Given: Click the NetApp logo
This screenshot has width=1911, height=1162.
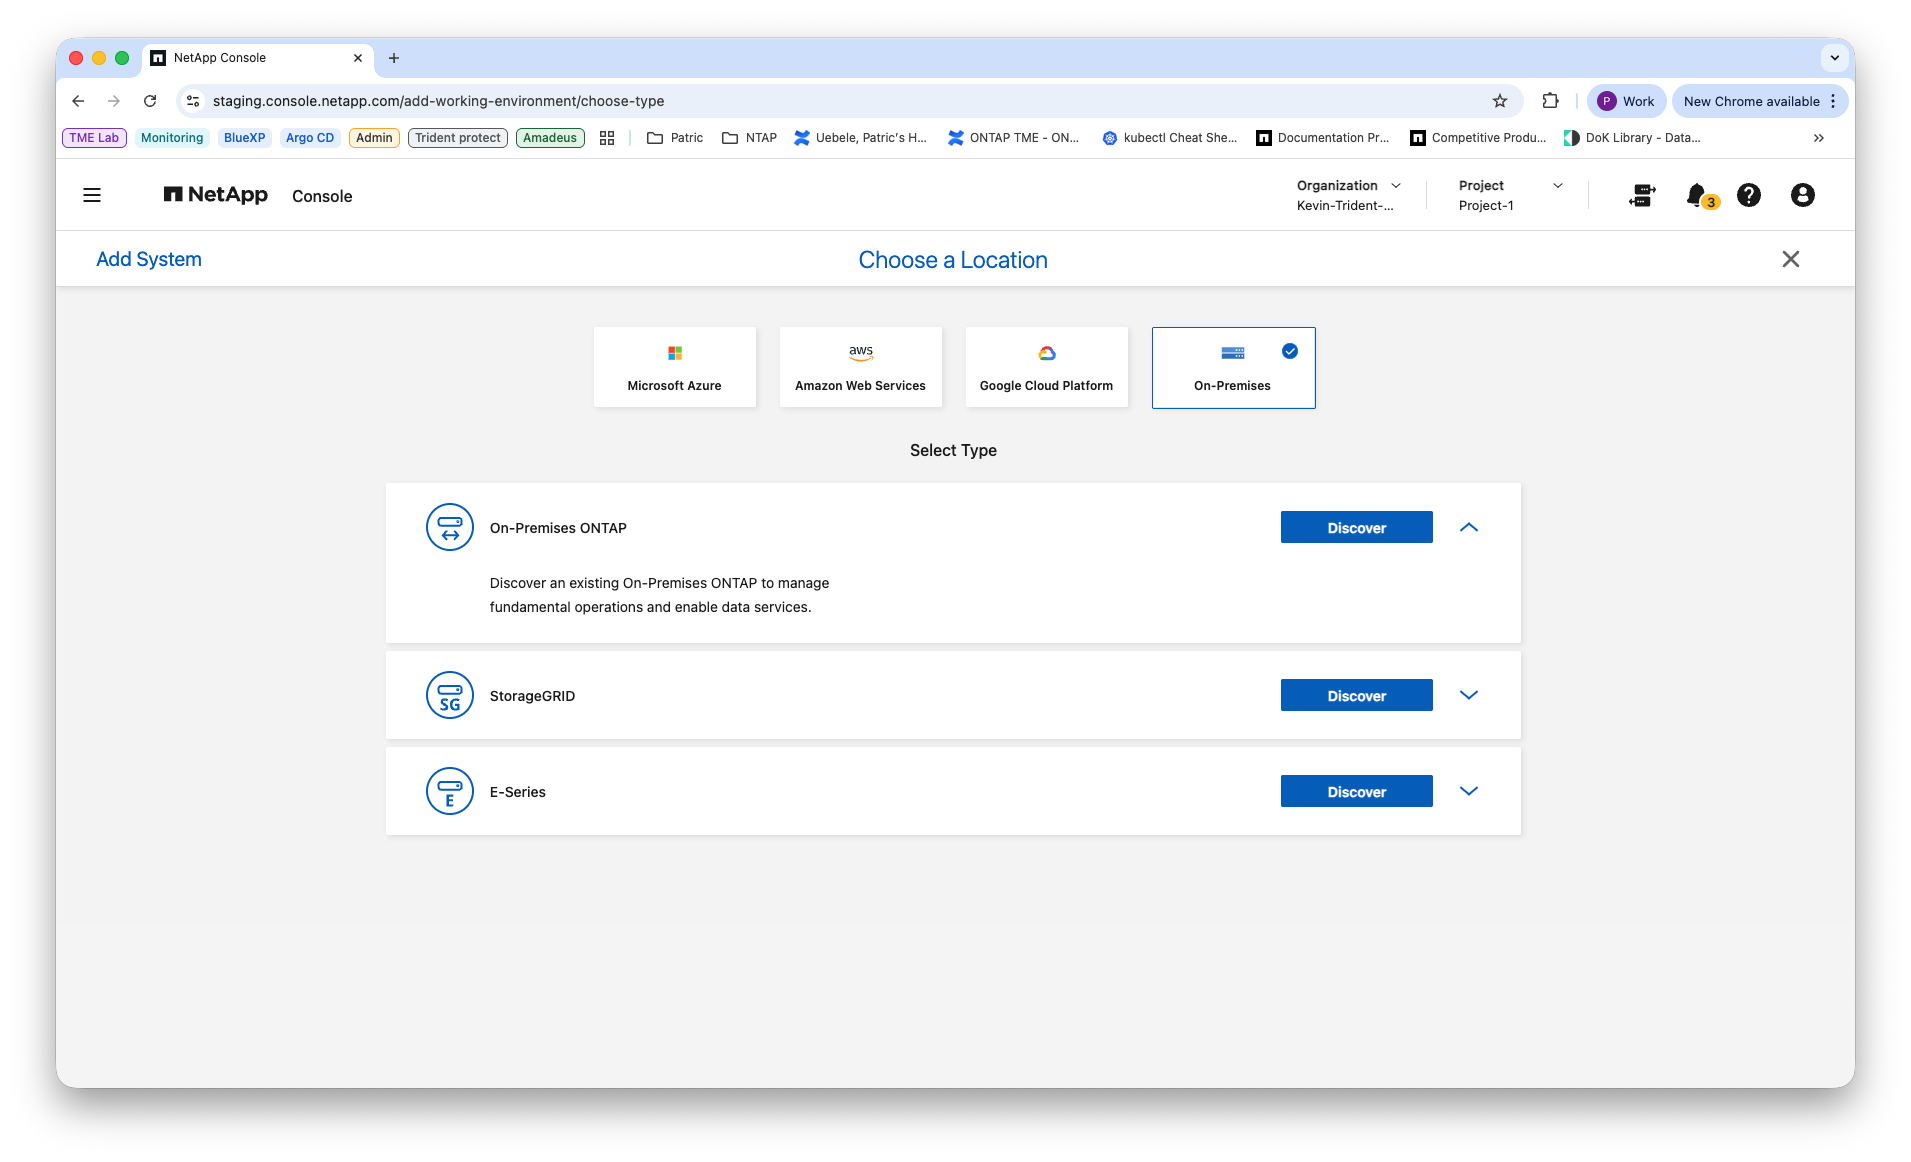Looking at the screenshot, I should click(216, 195).
